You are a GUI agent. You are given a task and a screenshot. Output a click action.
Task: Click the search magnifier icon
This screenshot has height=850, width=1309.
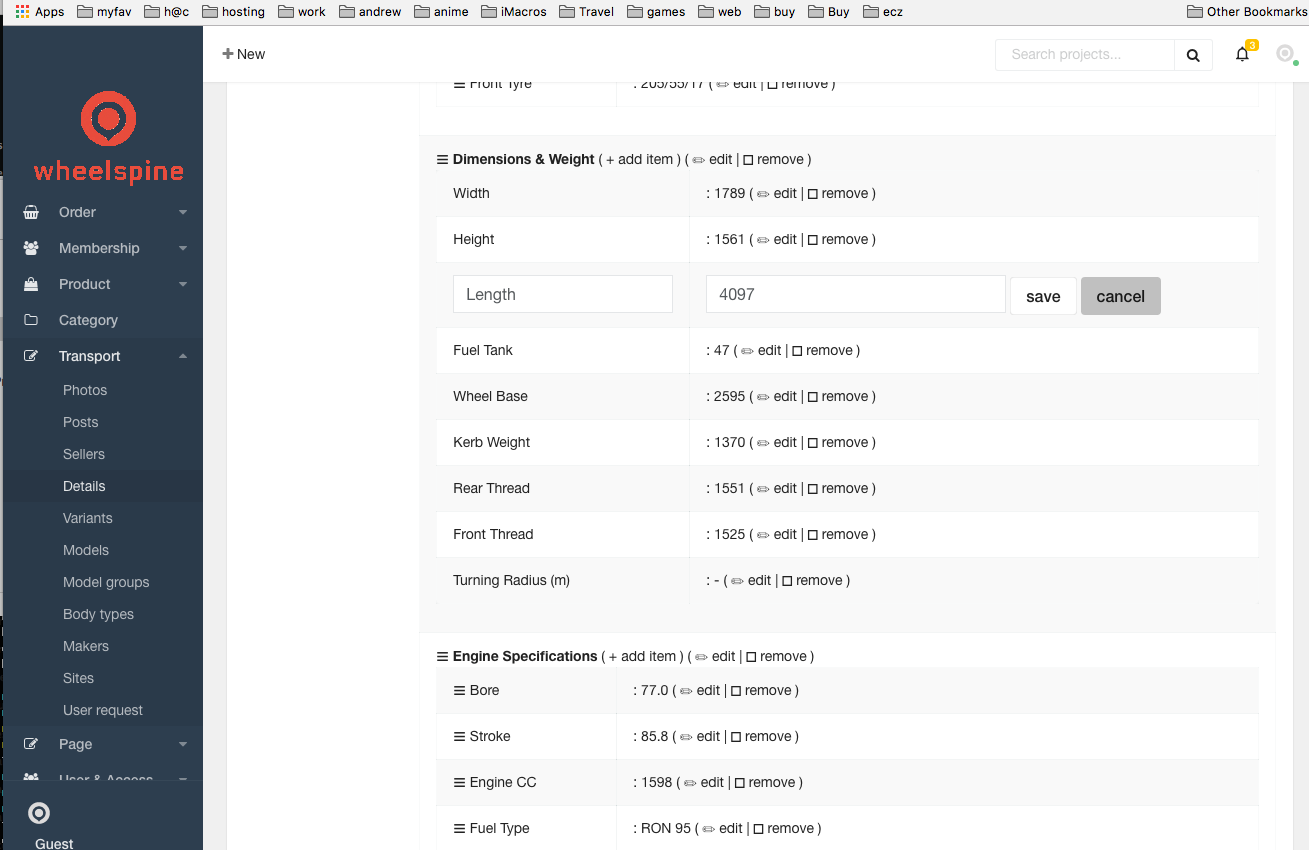point(1193,55)
